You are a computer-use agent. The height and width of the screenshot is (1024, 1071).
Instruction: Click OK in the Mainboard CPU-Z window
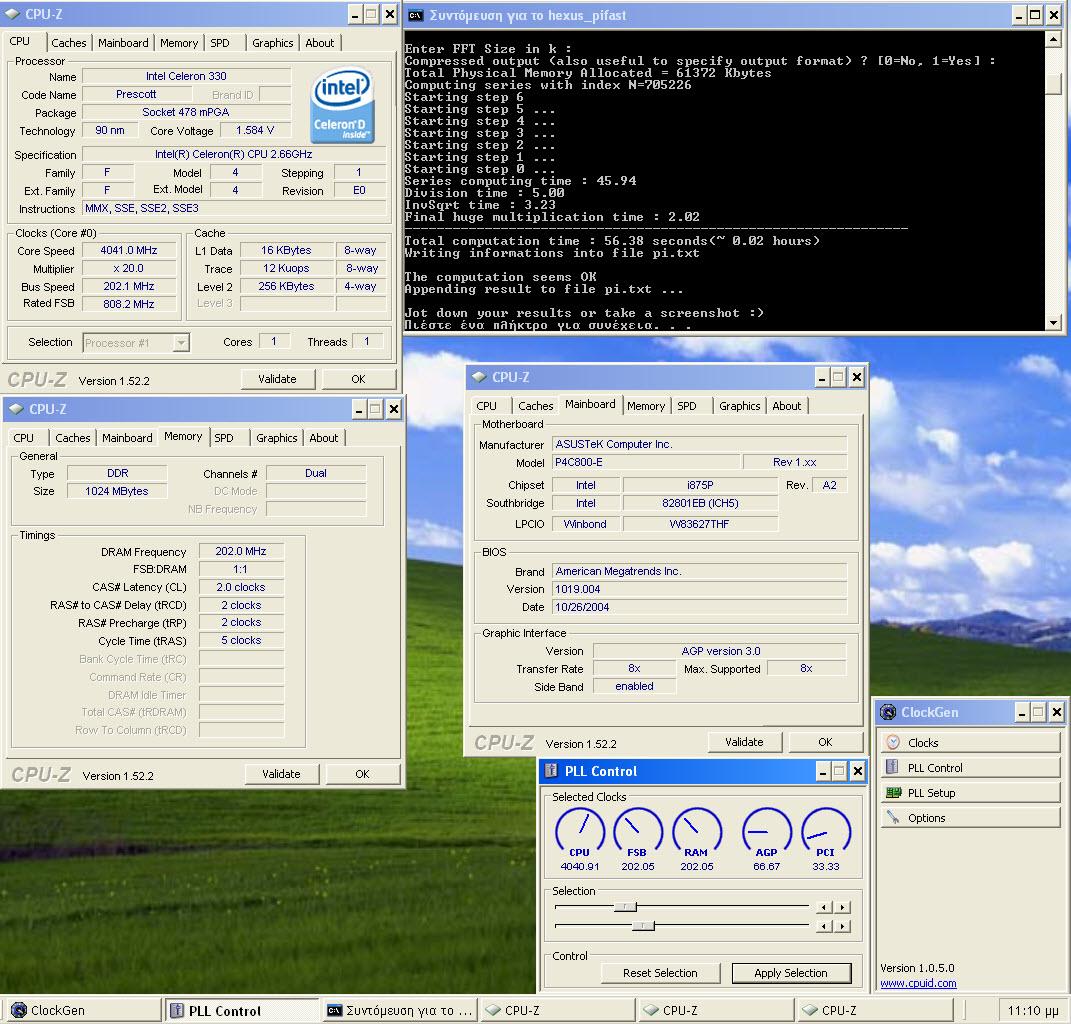[x=826, y=742]
